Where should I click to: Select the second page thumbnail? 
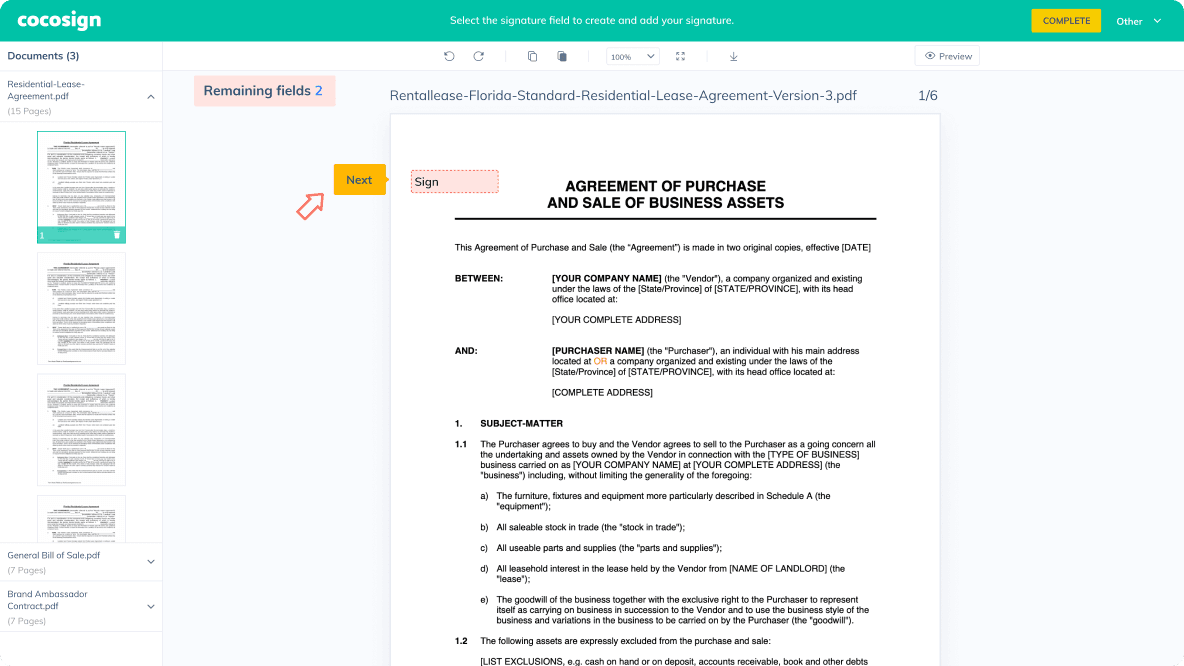81,308
